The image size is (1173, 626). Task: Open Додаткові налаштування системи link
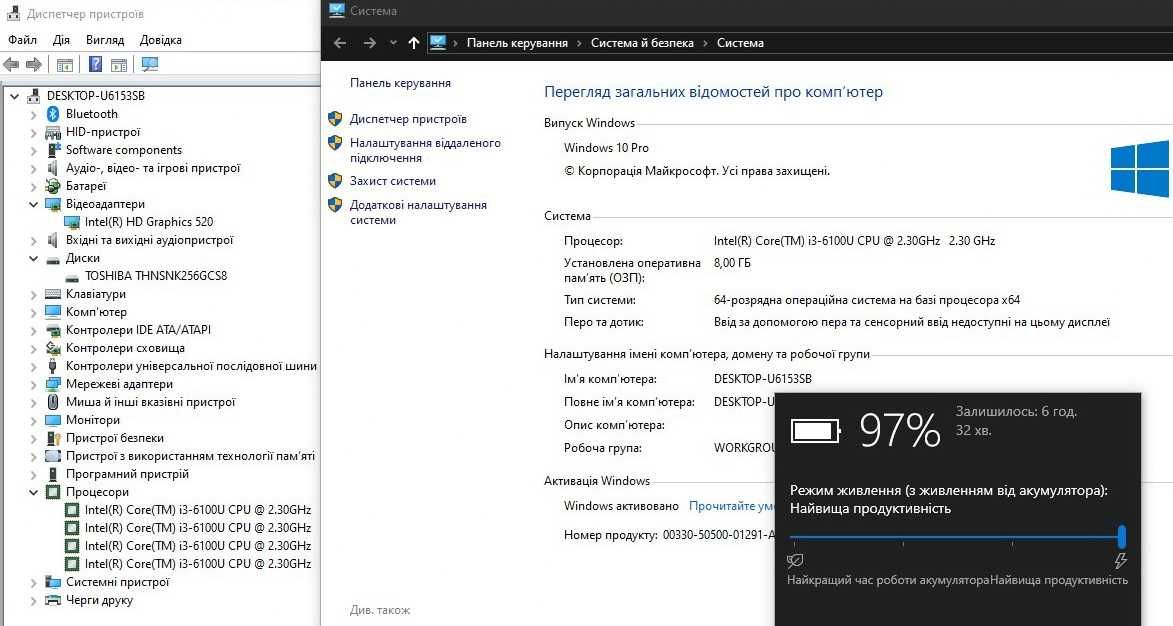(418, 212)
